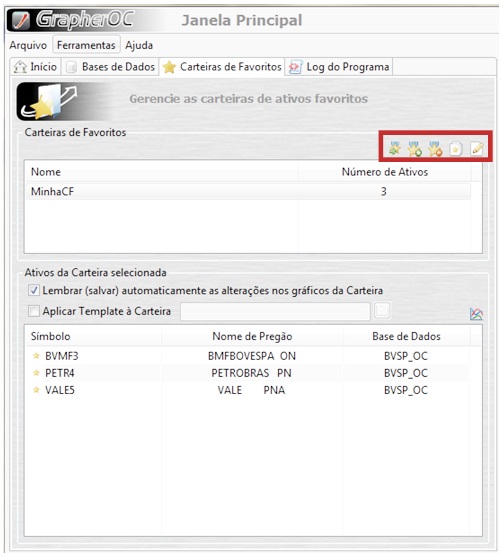Select the MinhaCF portfolio row

click(x=249, y=191)
